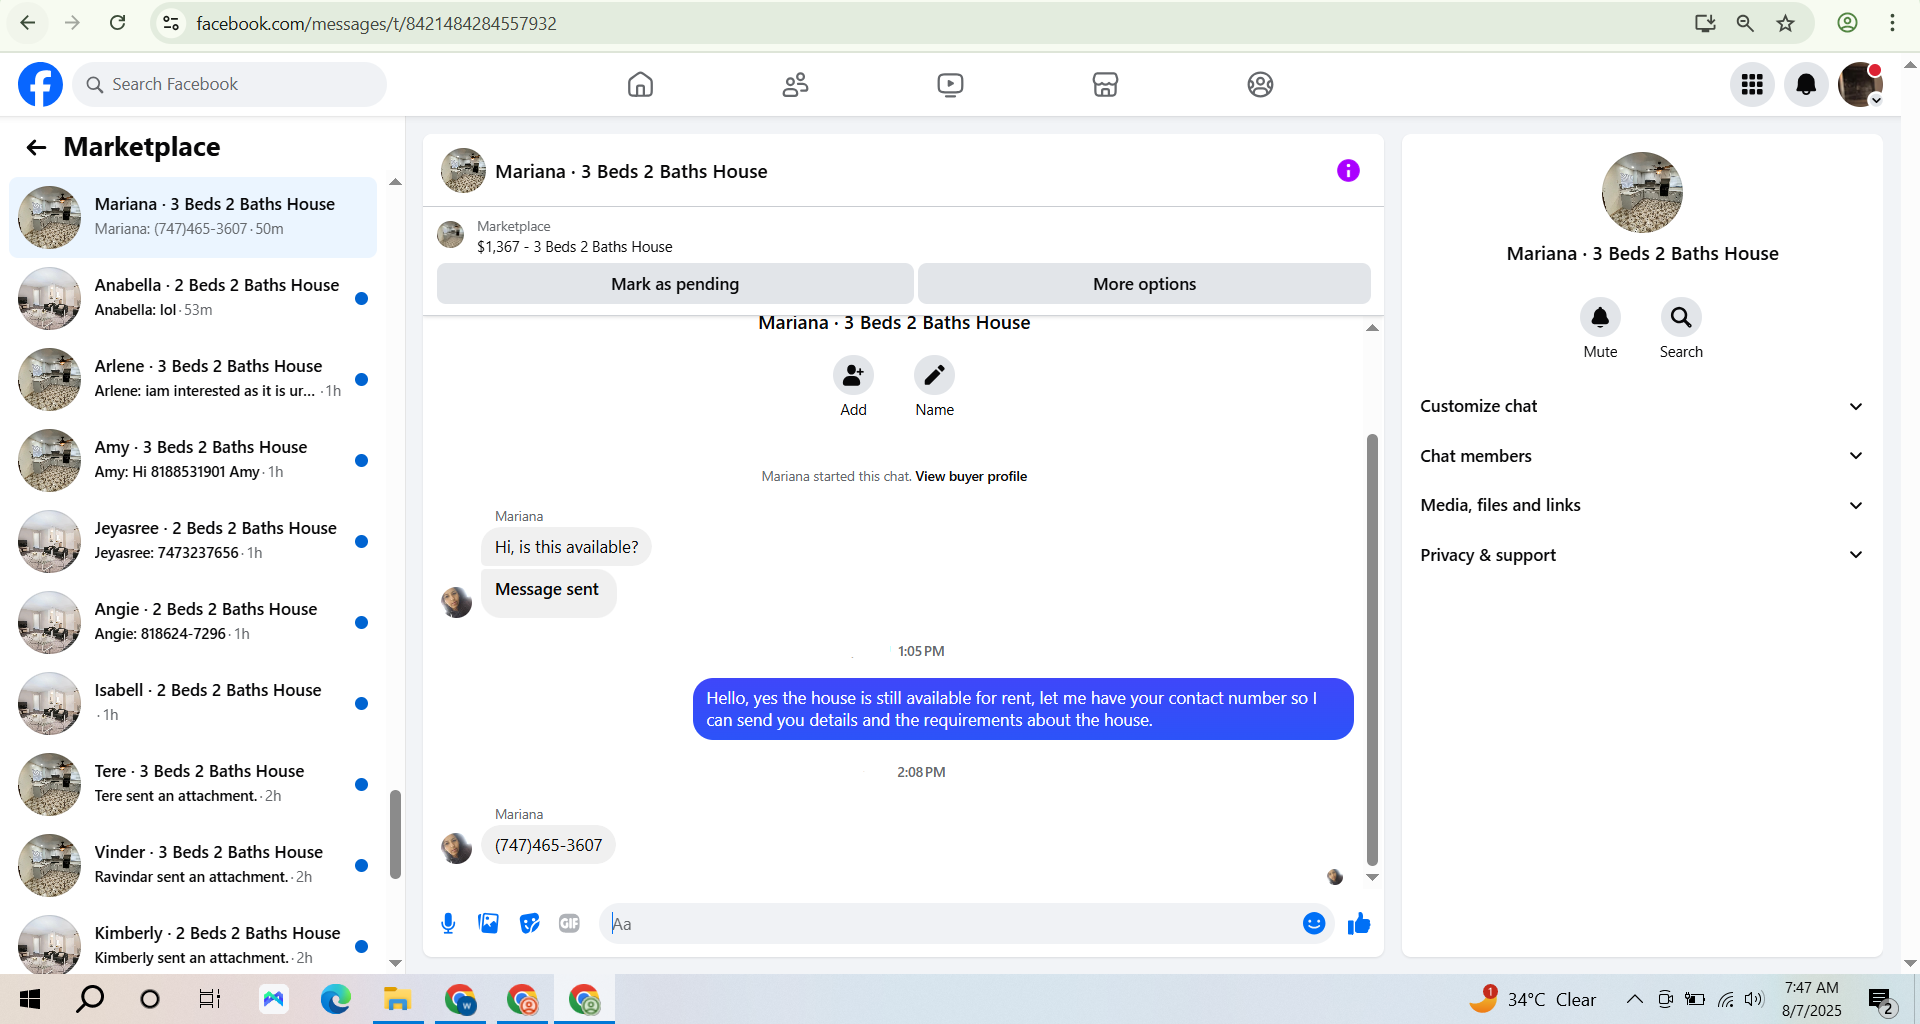Open Vinder 3 Beds 2 Baths House chat

pos(193,865)
